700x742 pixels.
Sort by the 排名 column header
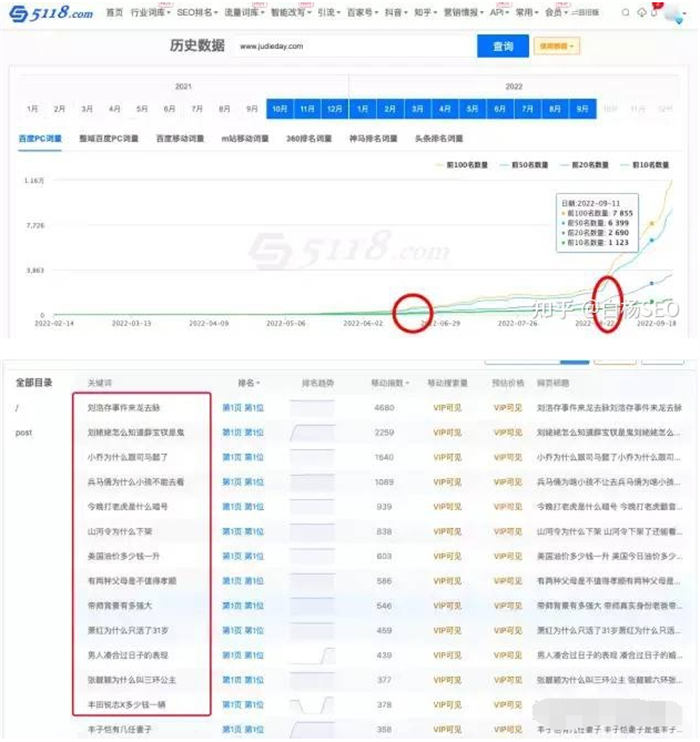pos(249,383)
